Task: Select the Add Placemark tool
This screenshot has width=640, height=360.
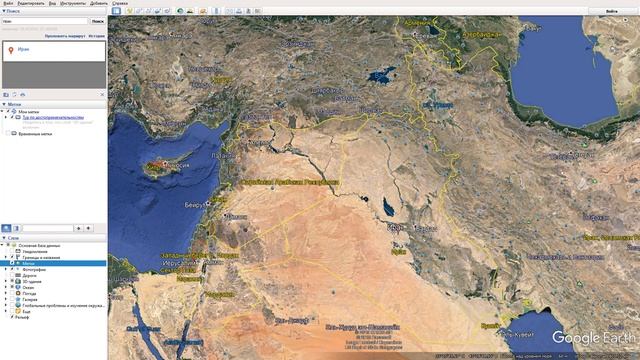Action: pyautogui.click(x=130, y=11)
